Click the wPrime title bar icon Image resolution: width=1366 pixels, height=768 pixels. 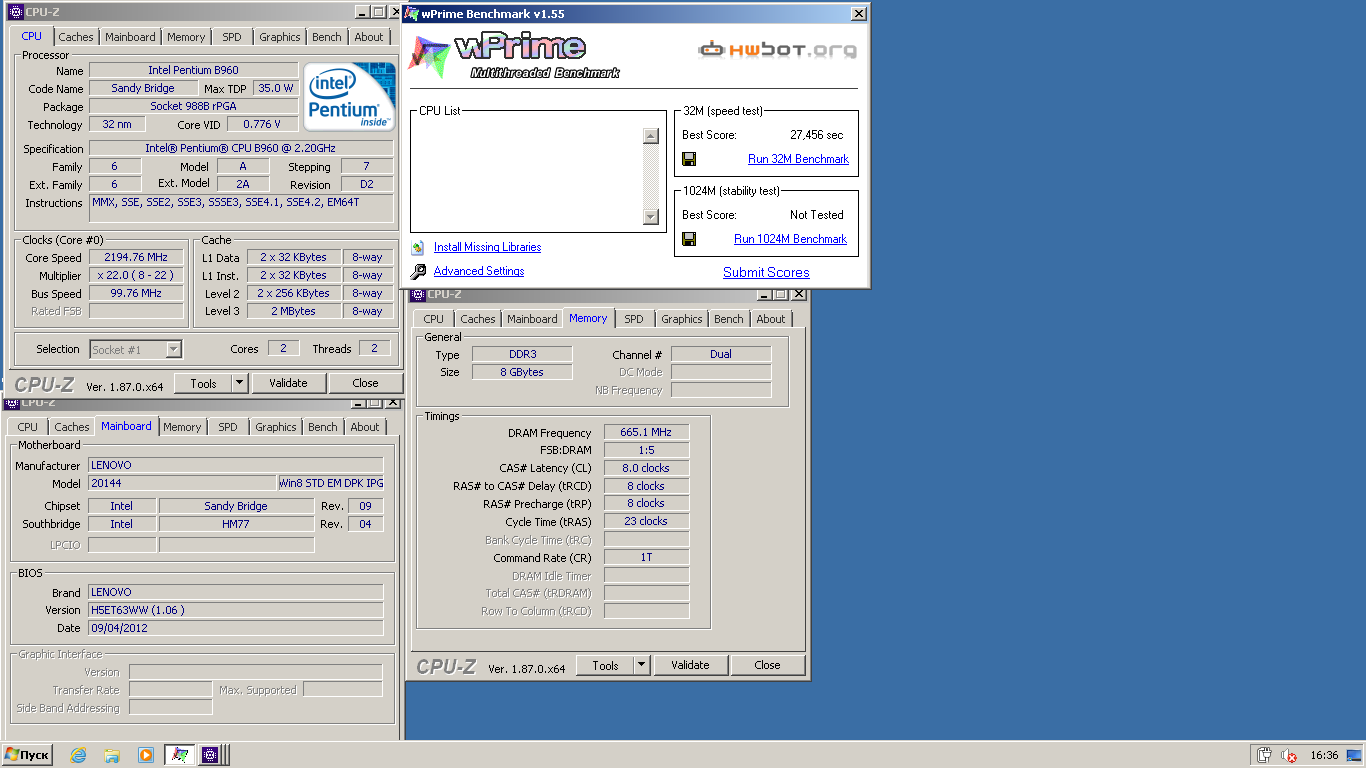[x=410, y=14]
